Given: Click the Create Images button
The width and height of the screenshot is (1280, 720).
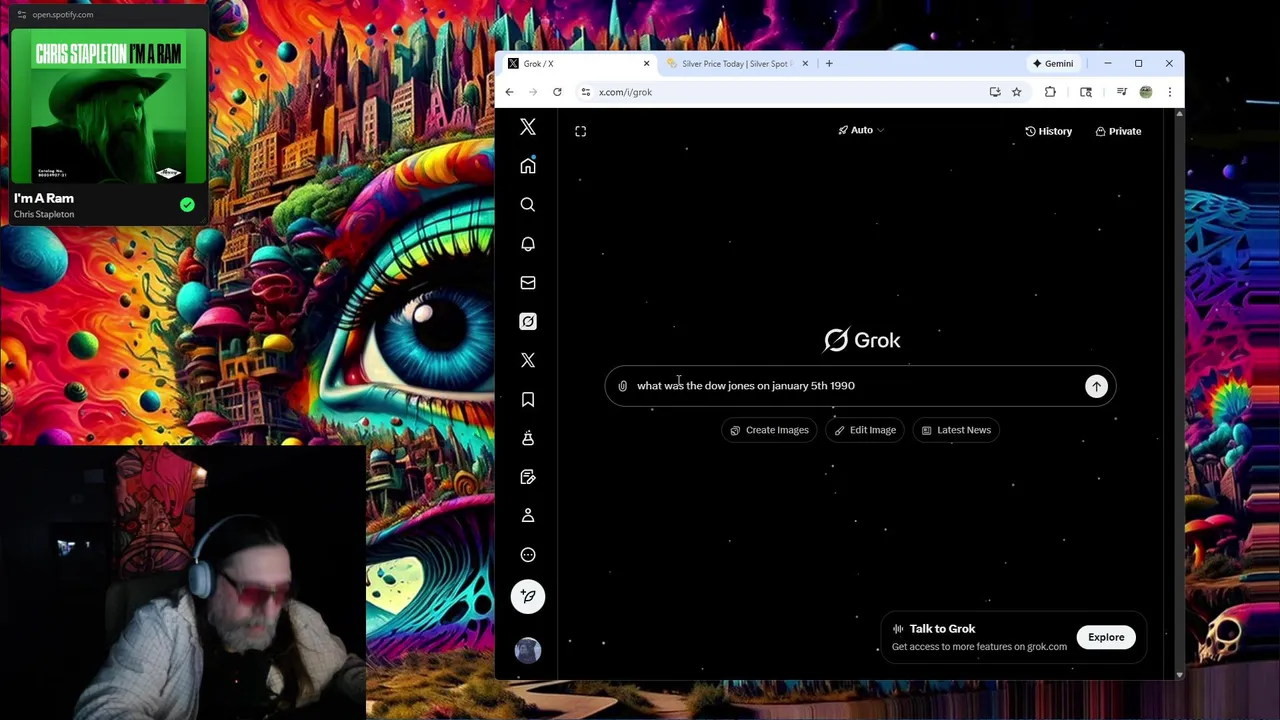Looking at the screenshot, I should [x=769, y=430].
